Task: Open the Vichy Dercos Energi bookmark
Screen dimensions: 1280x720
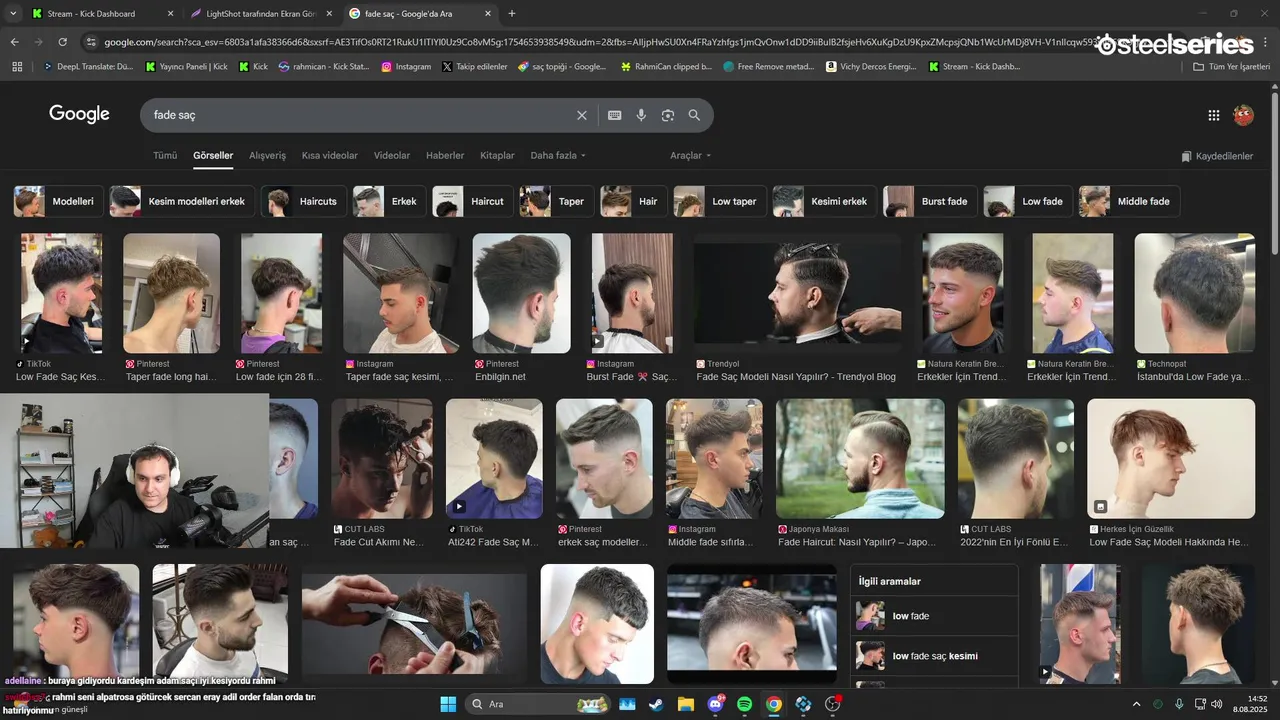Action: [871, 67]
